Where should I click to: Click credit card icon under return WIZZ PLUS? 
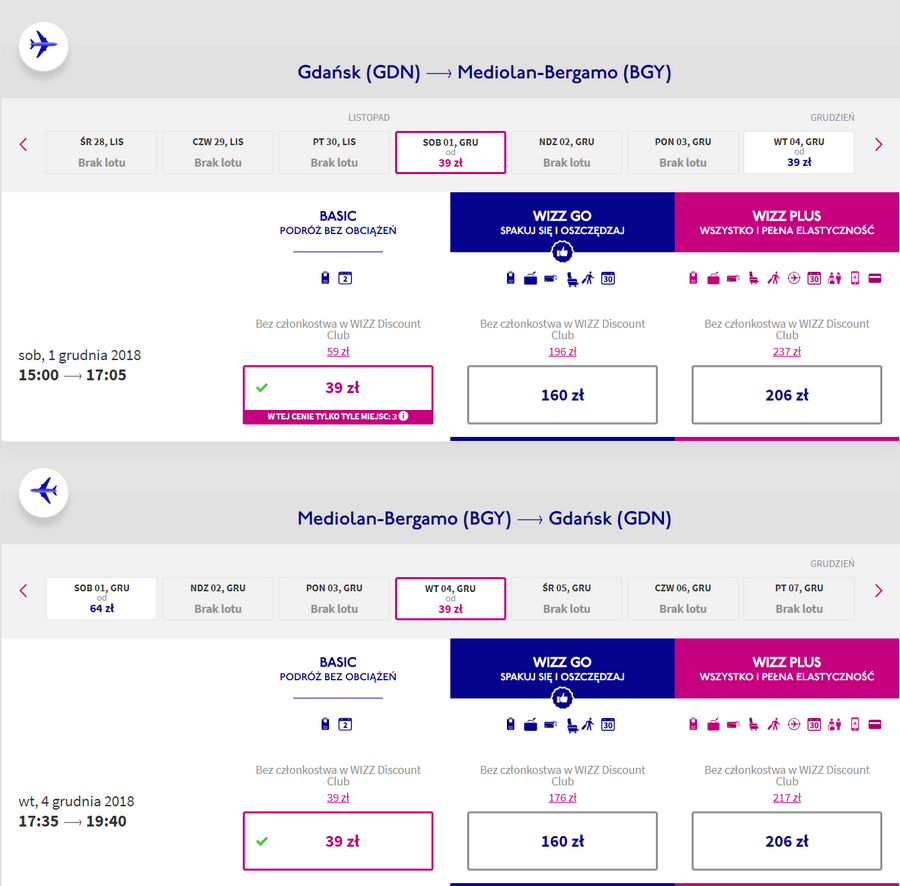point(875,725)
